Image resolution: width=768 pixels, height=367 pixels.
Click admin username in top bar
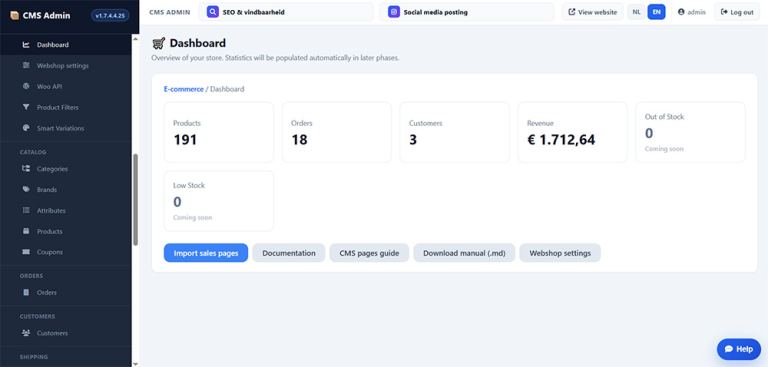(x=696, y=12)
